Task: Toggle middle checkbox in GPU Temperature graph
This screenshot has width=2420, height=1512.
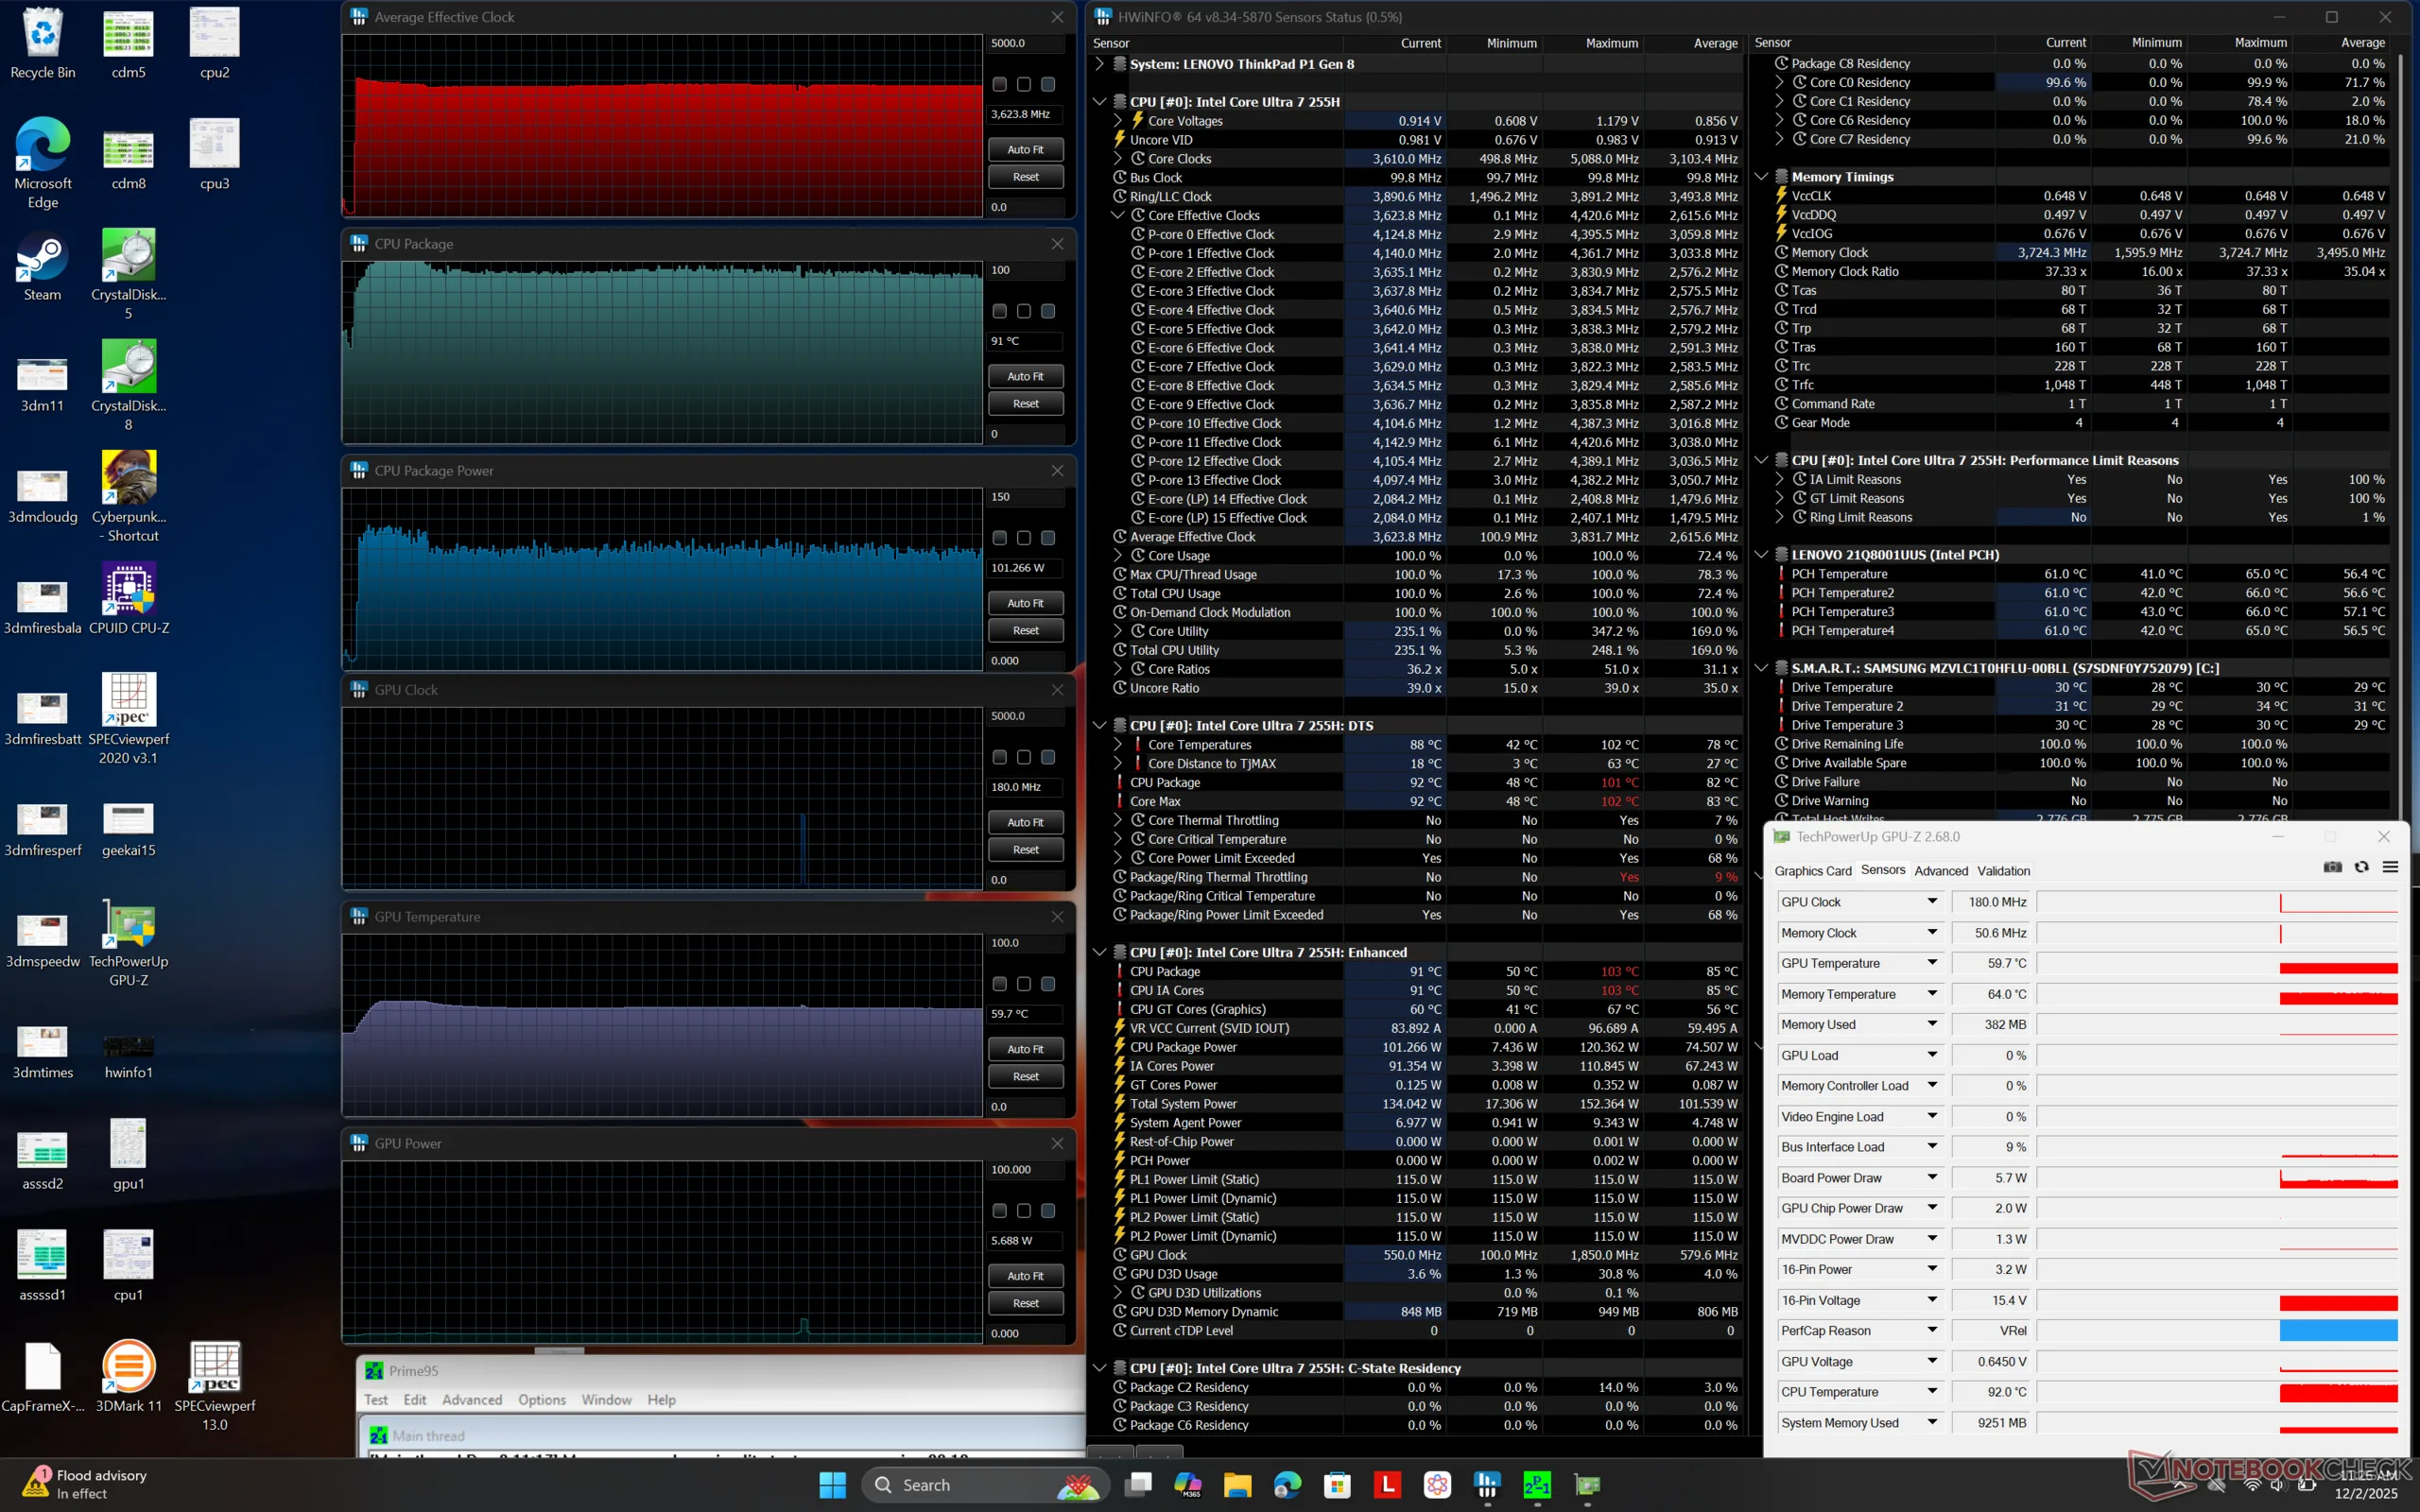Action: coord(1023,984)
